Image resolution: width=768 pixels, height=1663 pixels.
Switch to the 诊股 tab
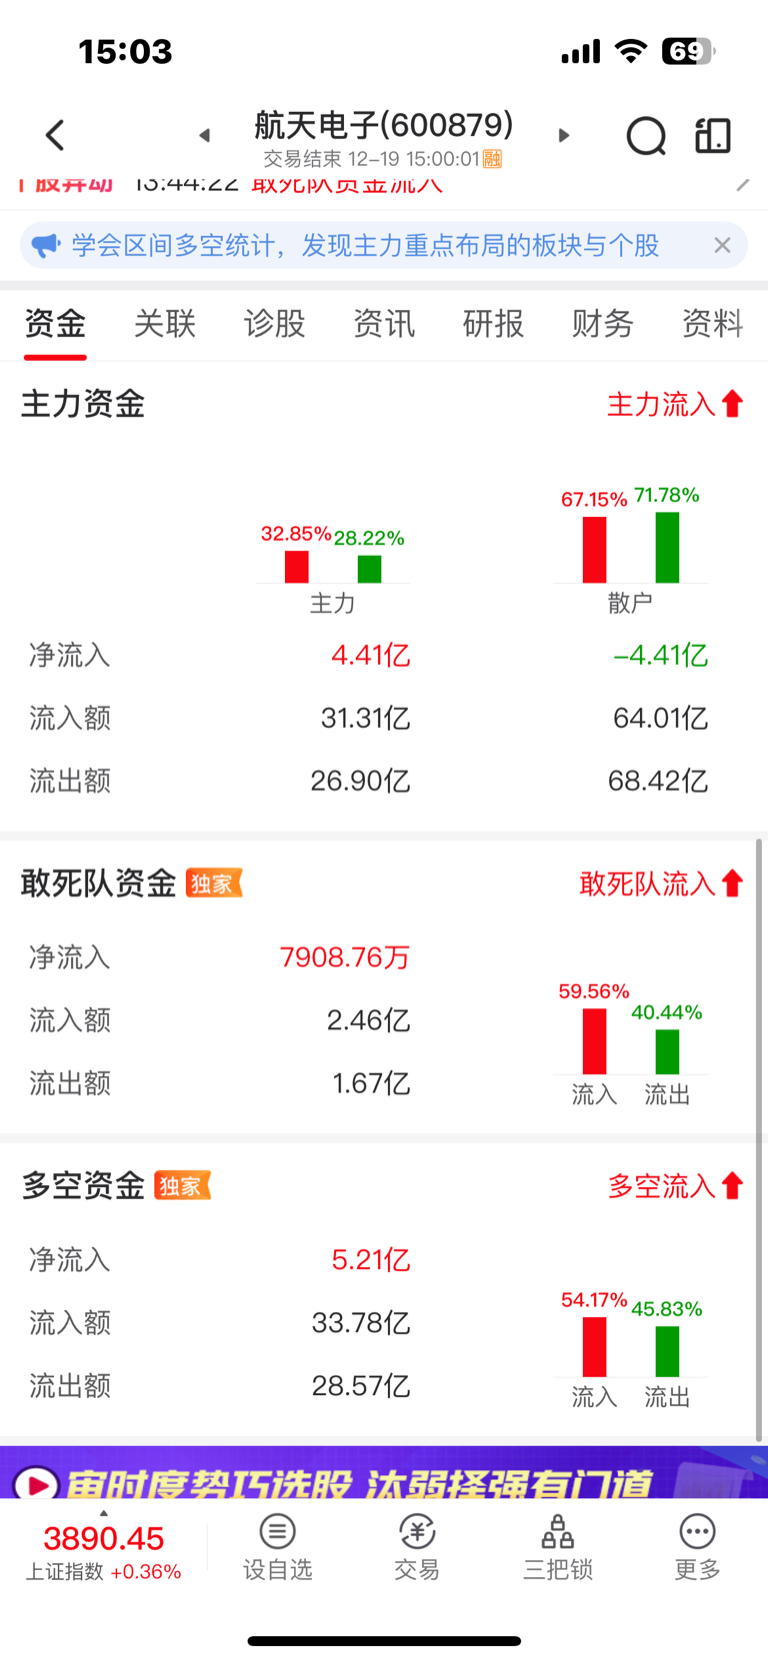click(x=274, y=323)
